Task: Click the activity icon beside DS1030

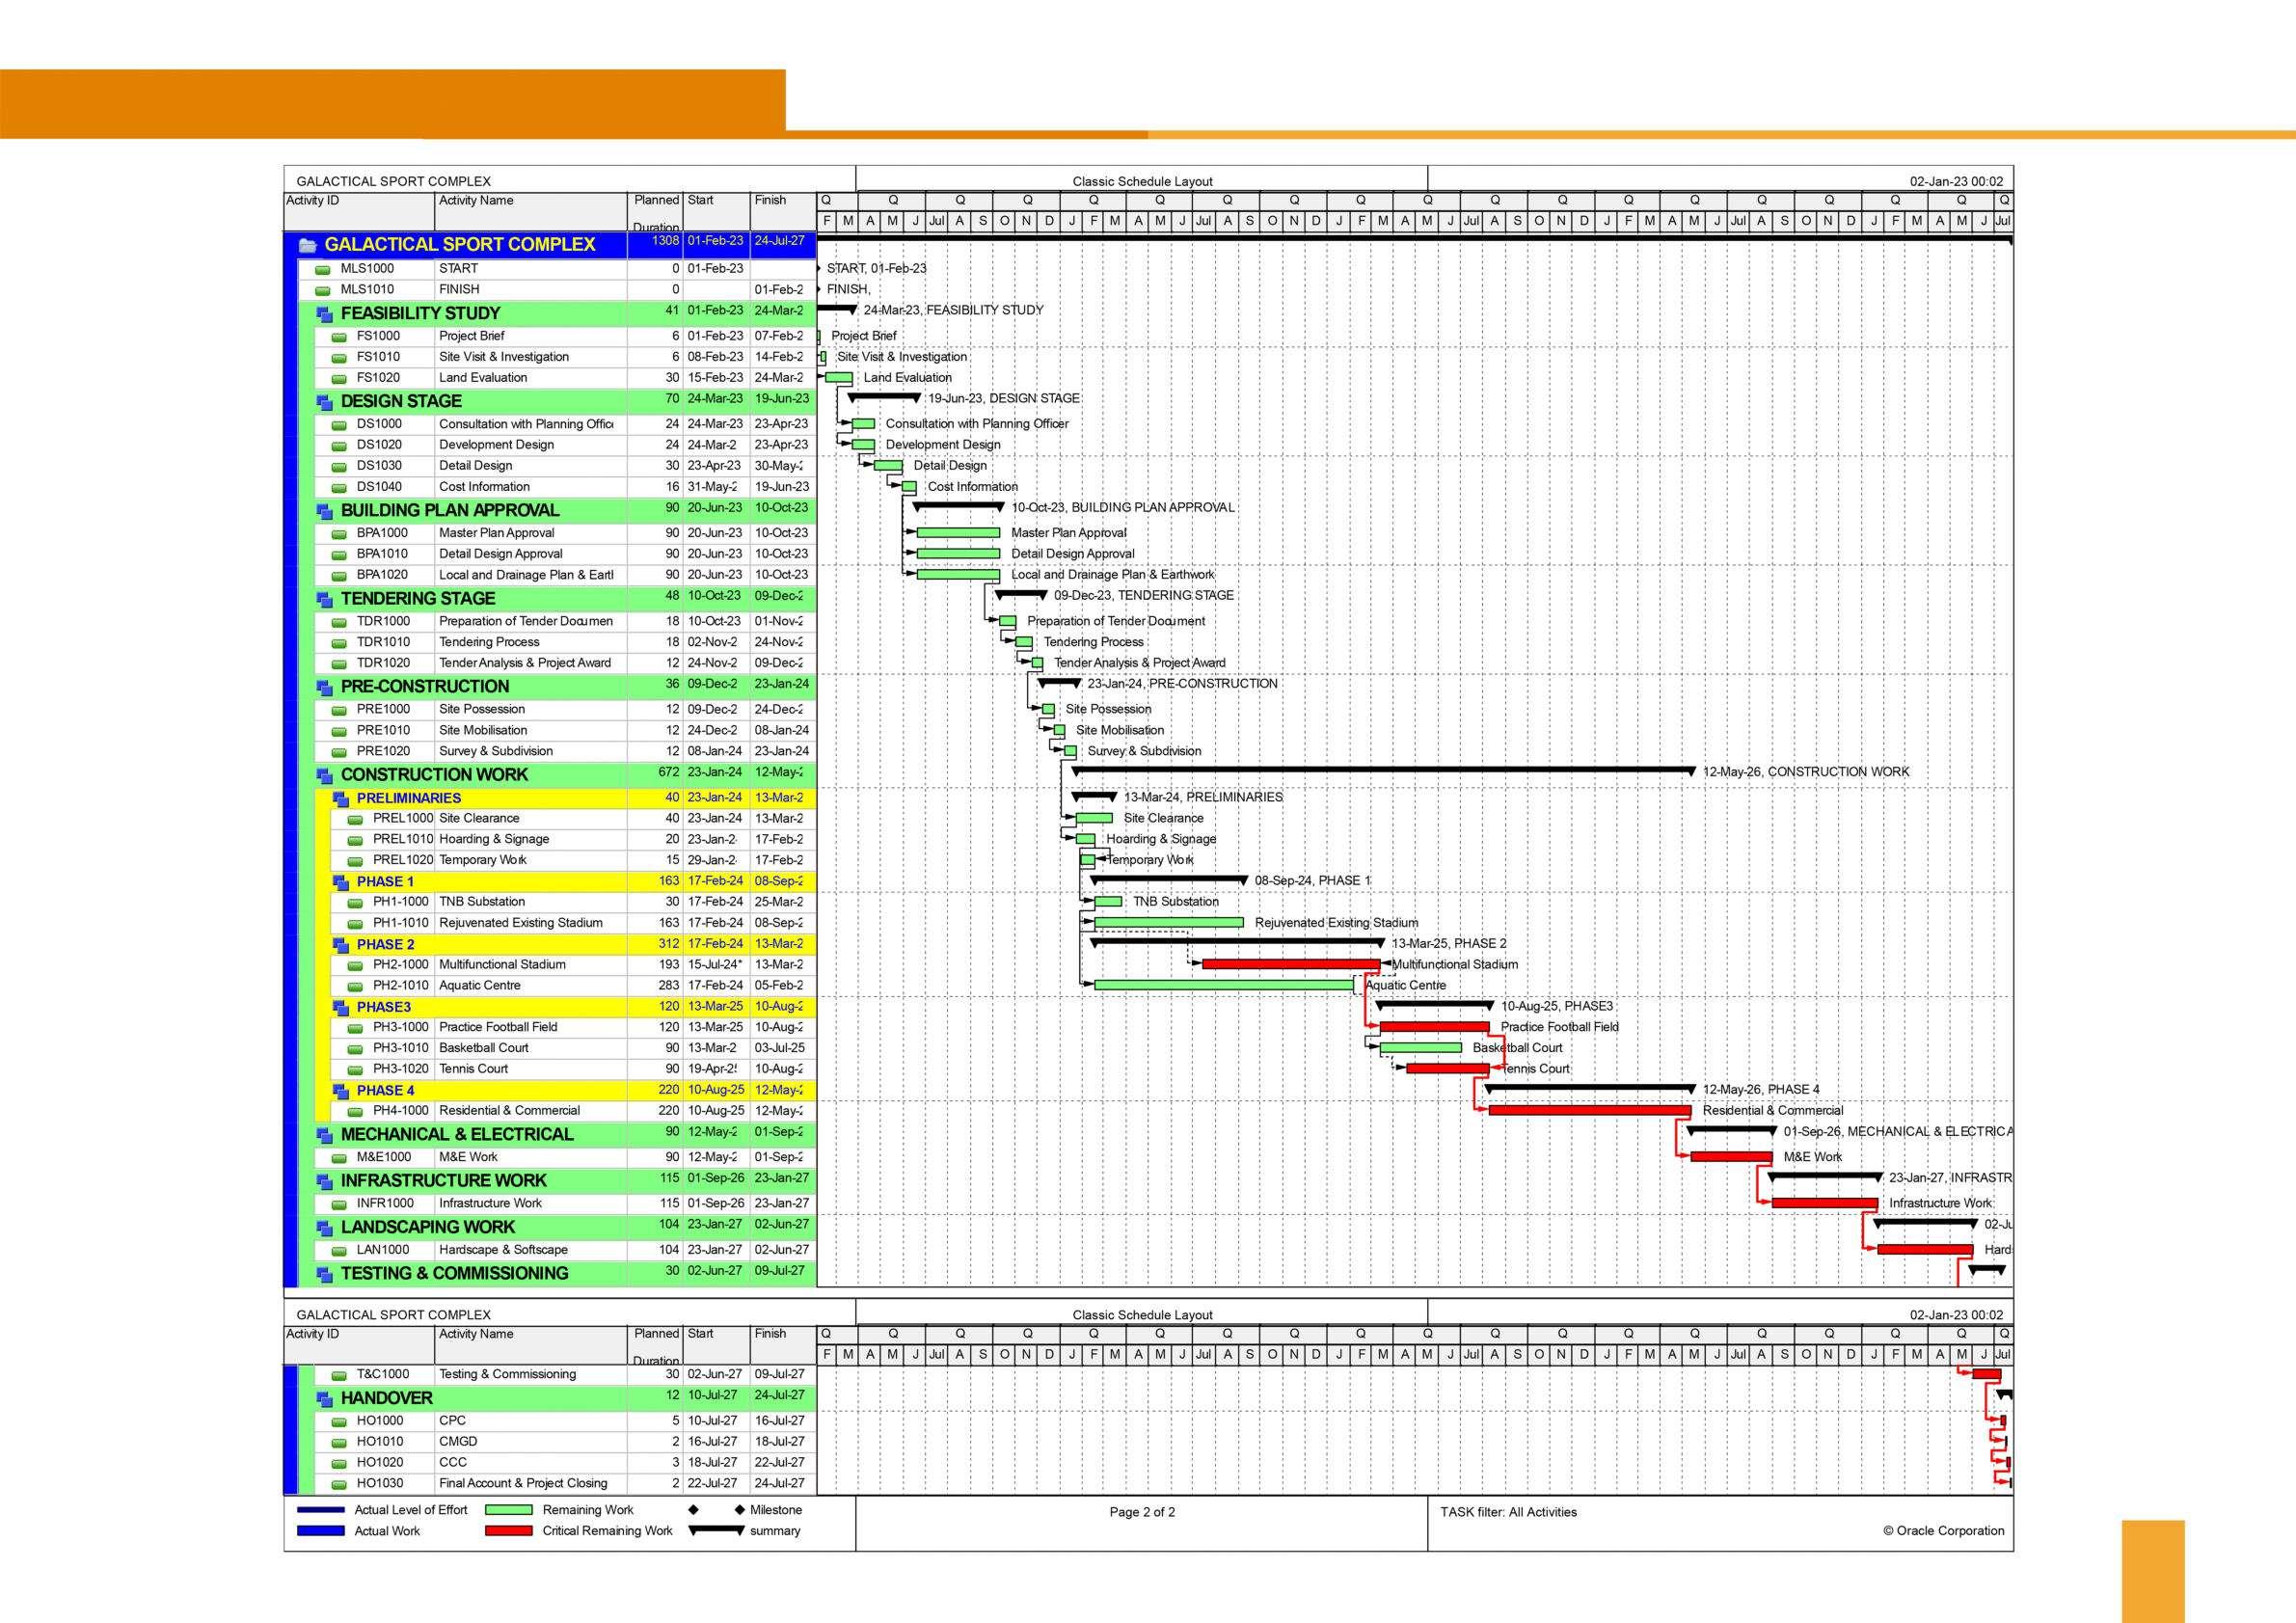Action: [339, 466]
